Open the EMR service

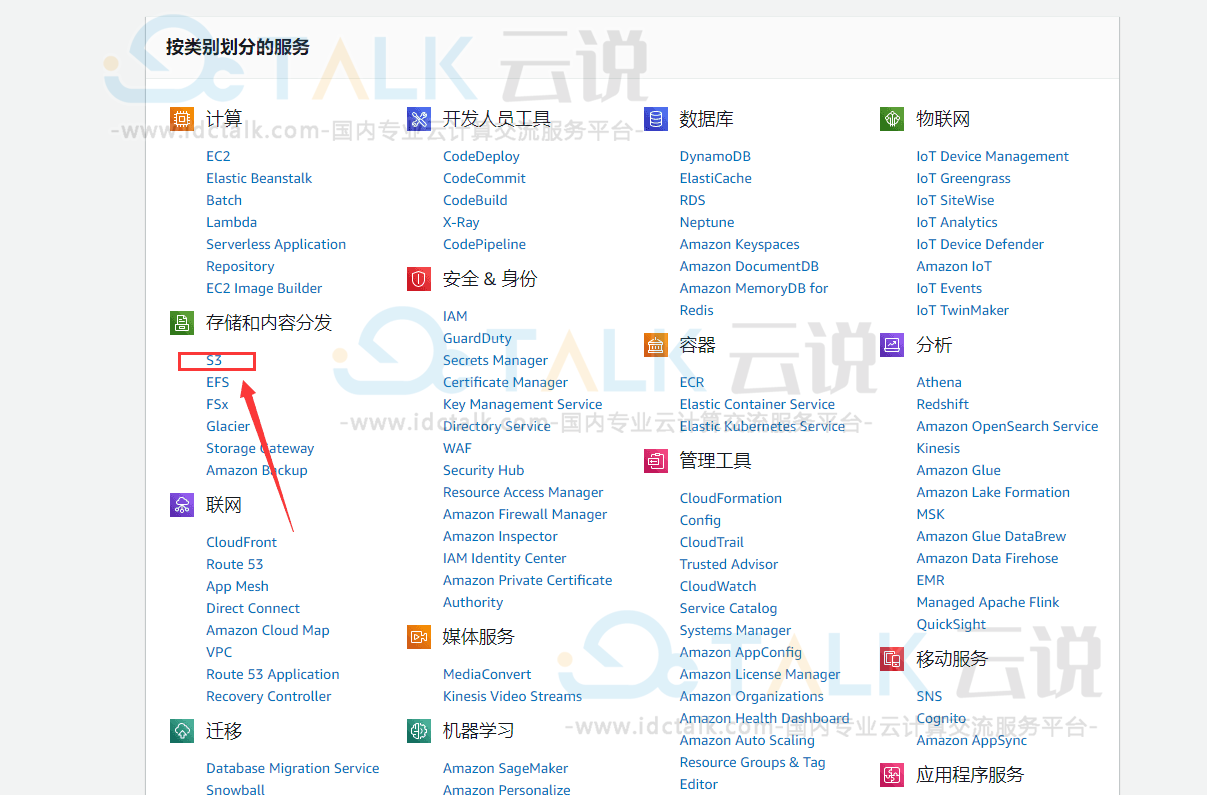[x=931, y=580]
